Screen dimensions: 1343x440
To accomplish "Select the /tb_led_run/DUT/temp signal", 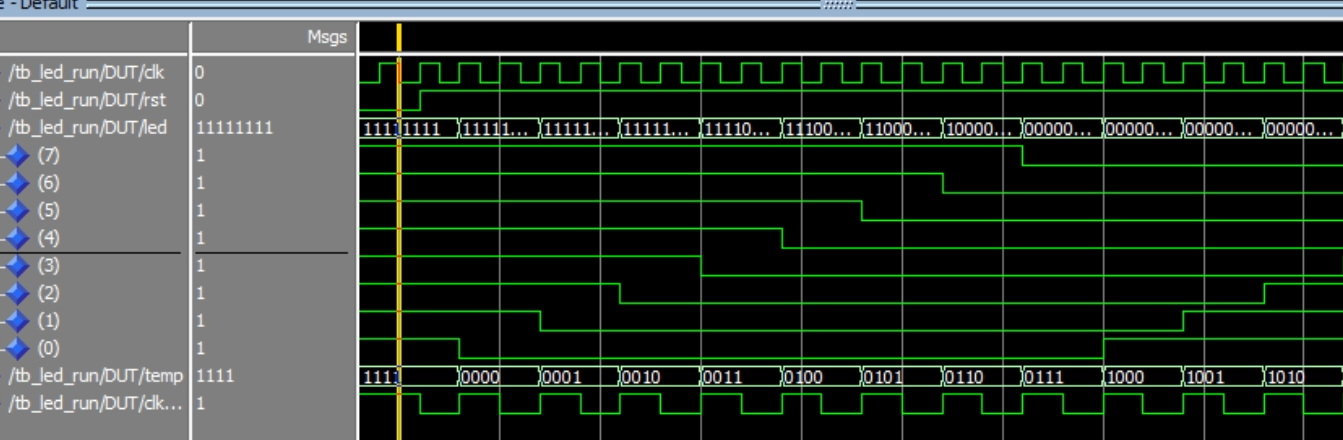I will tap(95, 376).
